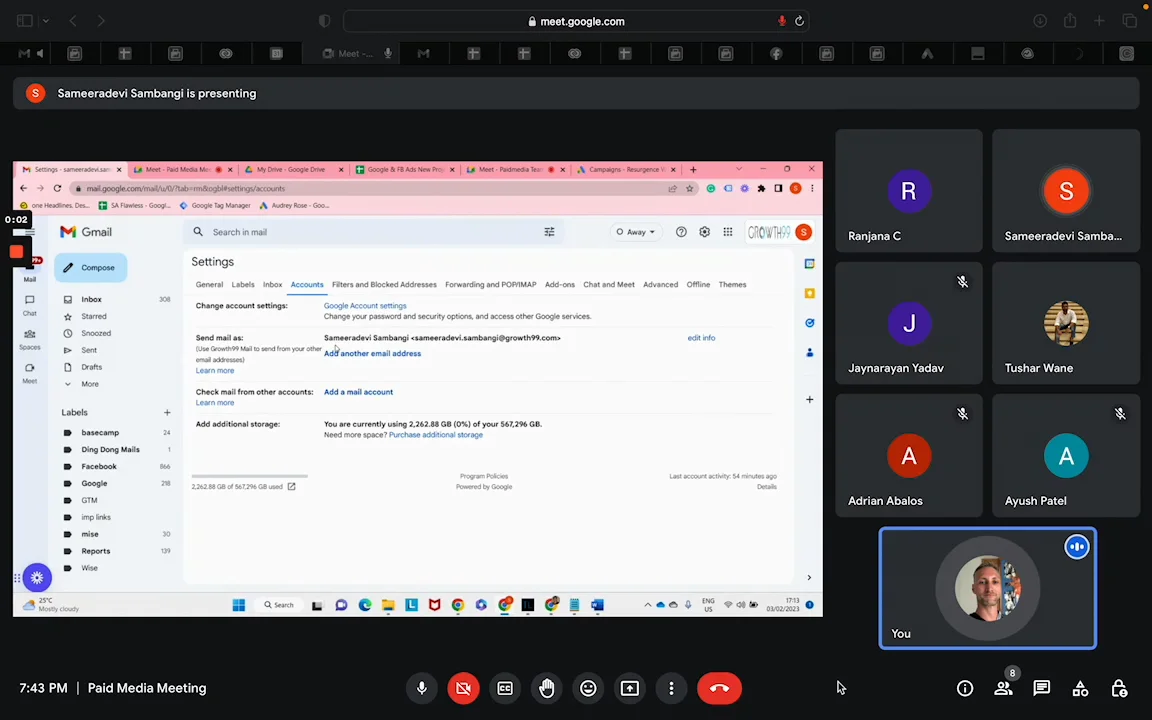1152x720 pixels.
Task: Click Gmail settings gear icon
Action: point(705,231)
